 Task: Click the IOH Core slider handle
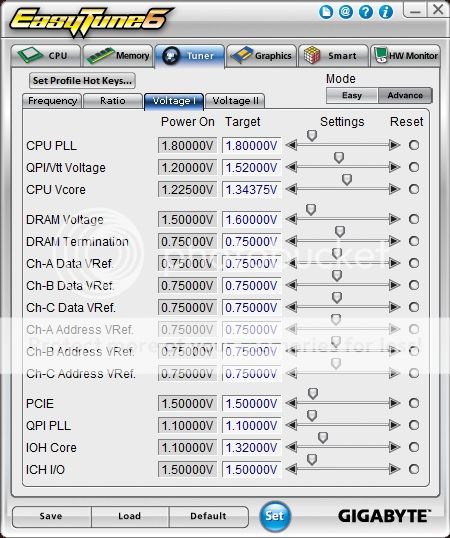(x=323, y=437)
